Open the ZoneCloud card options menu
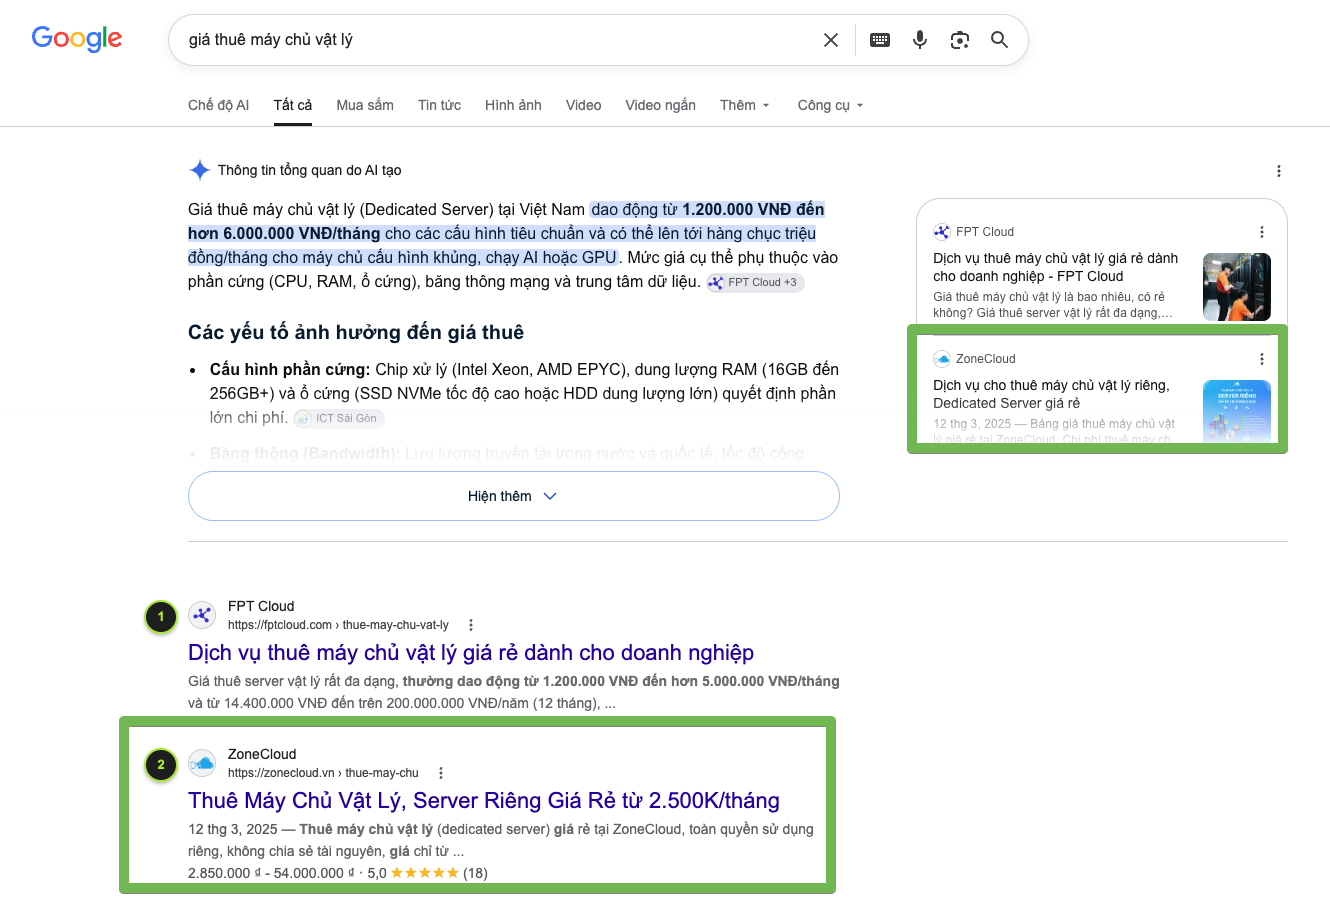This screenshot has height=899, width=1330. tap(1261, 359)
